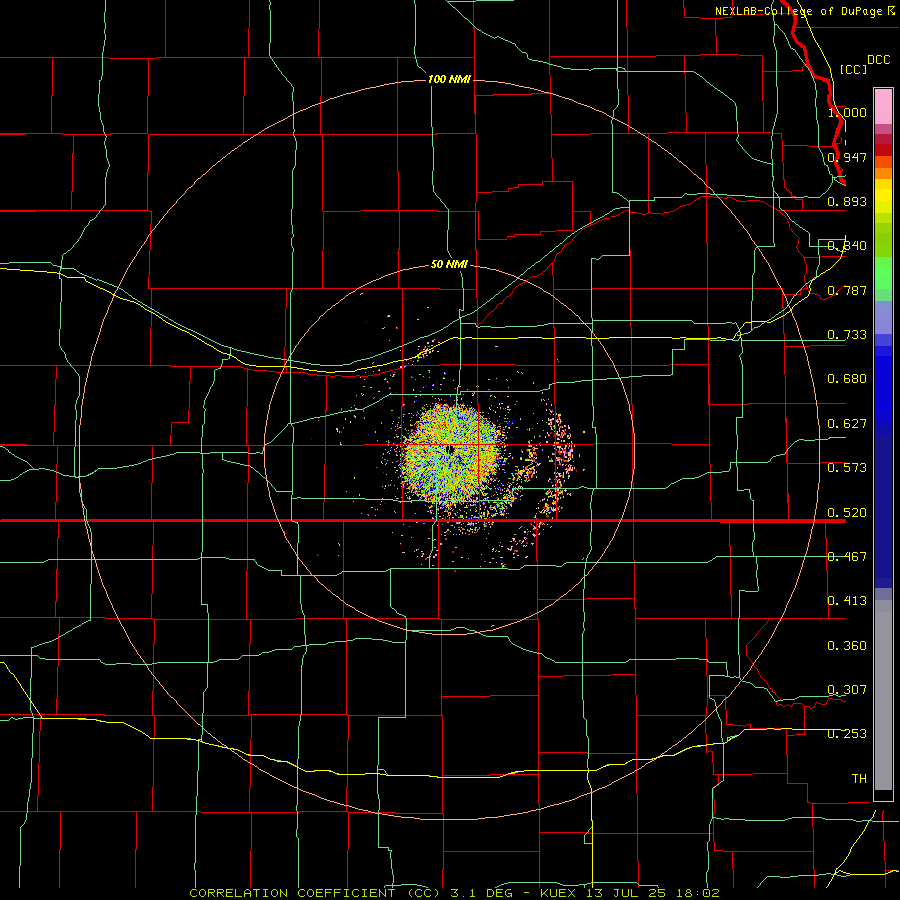Click the radar site center dot
Viewport: 900px width, 900px height.
pyautogui.click(x=451, y=449)
